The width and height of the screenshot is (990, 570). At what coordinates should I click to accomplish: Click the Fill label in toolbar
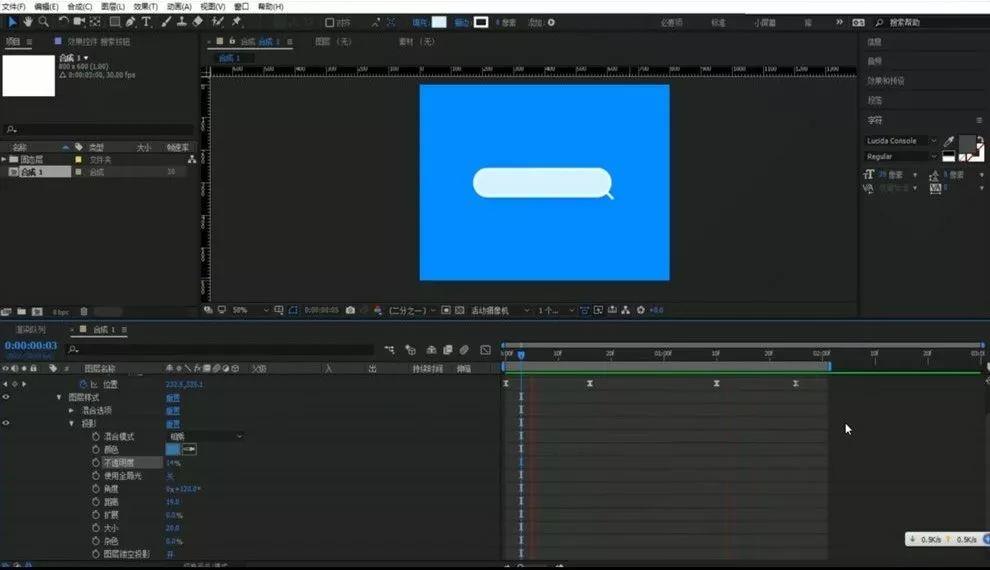(x=420, y=23)
